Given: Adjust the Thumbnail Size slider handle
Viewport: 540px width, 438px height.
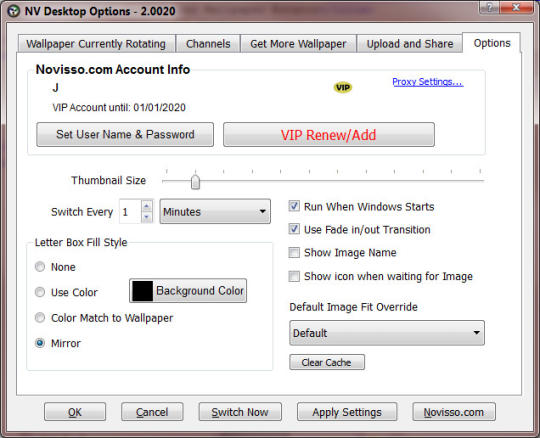Looking at the screenshot, I should coord(195,182).
